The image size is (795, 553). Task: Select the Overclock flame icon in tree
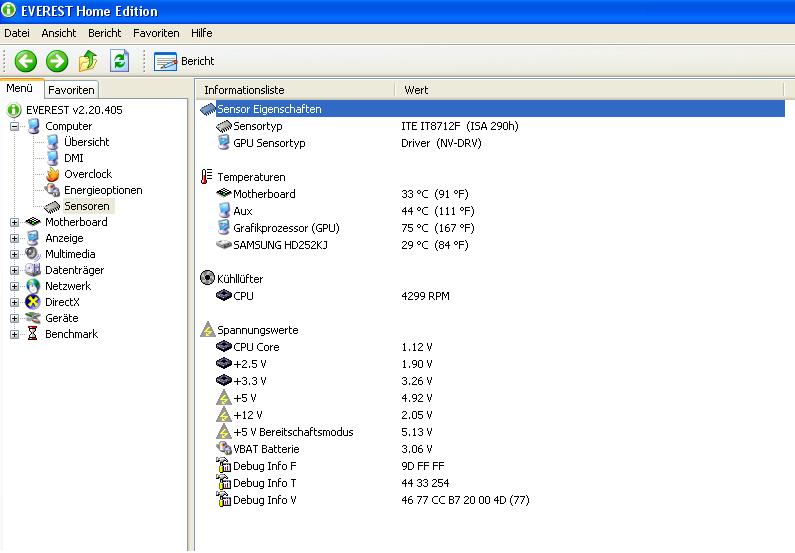(53, 174)
